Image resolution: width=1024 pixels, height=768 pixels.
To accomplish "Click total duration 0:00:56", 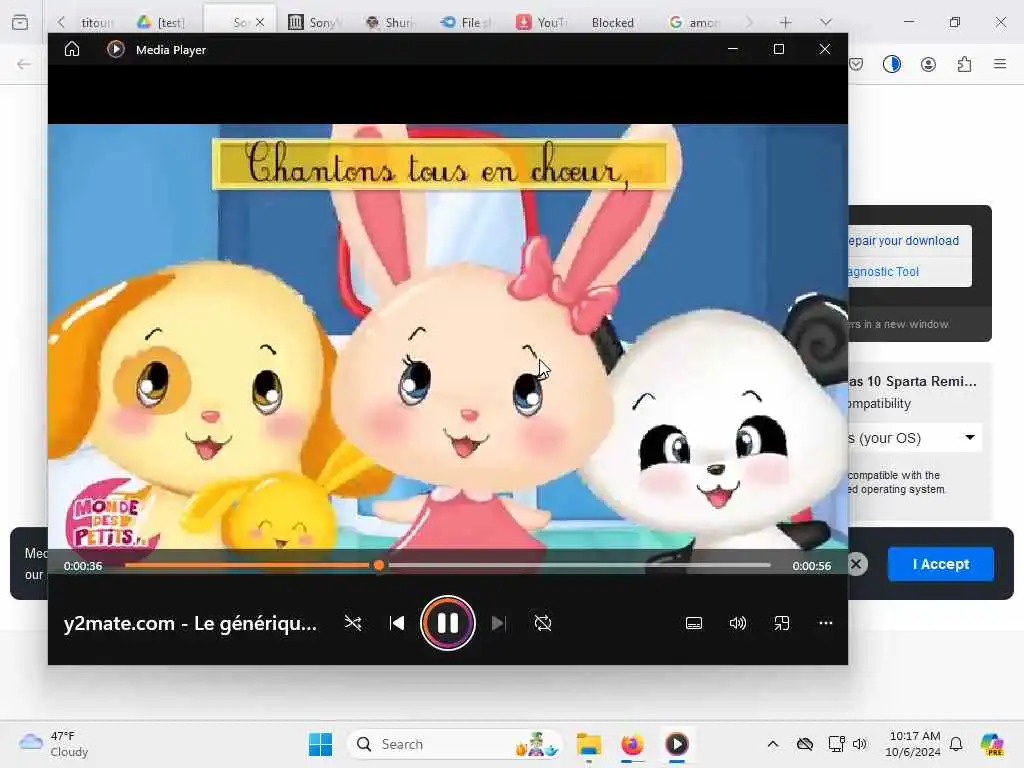I will coord(812,566).
